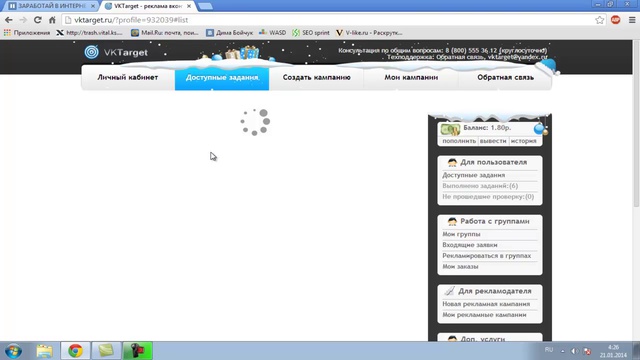Open Мои группы link

tap(461, 234)
